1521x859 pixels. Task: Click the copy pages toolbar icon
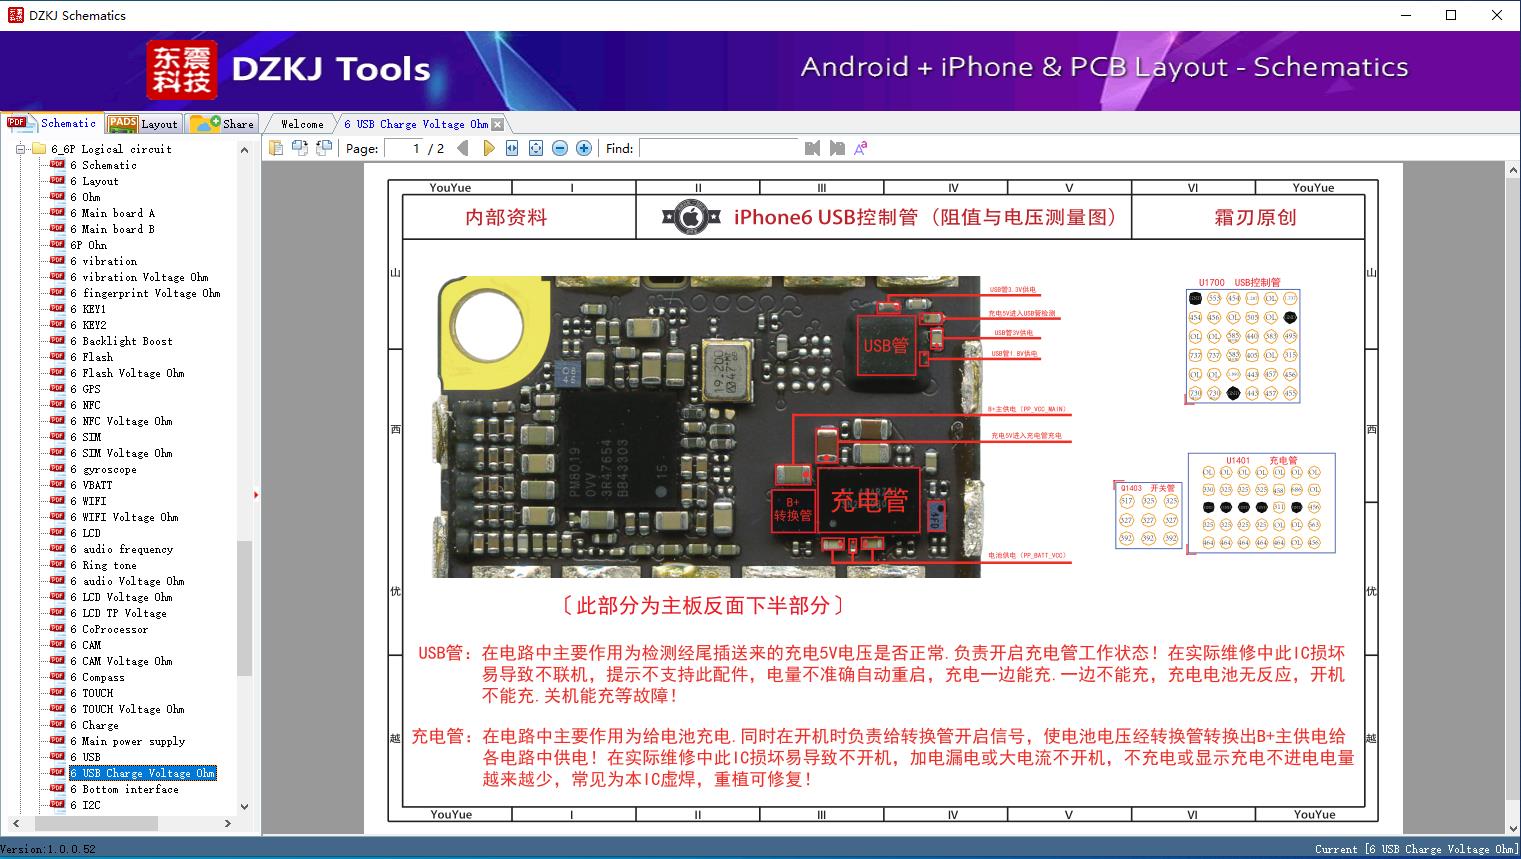pos(276,148)
